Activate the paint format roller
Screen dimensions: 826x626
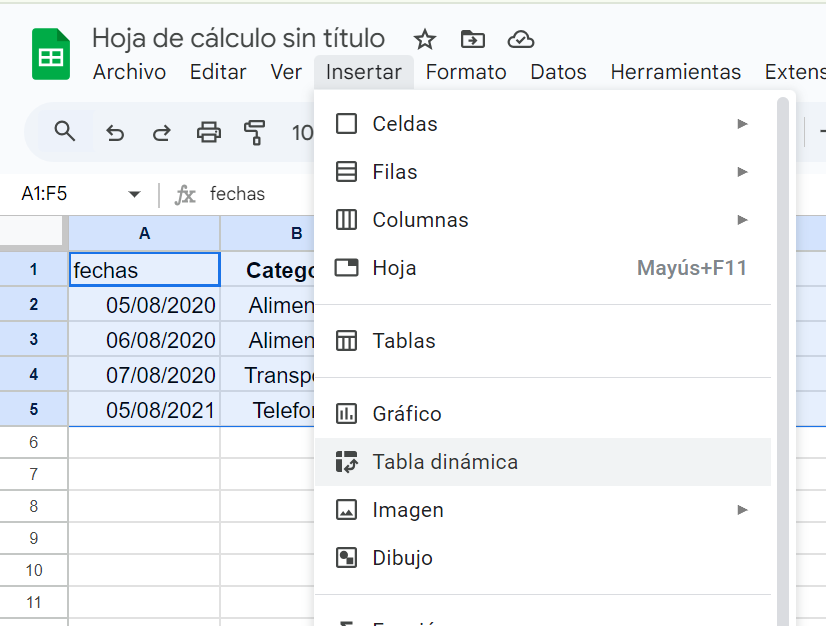coord(255,132)
